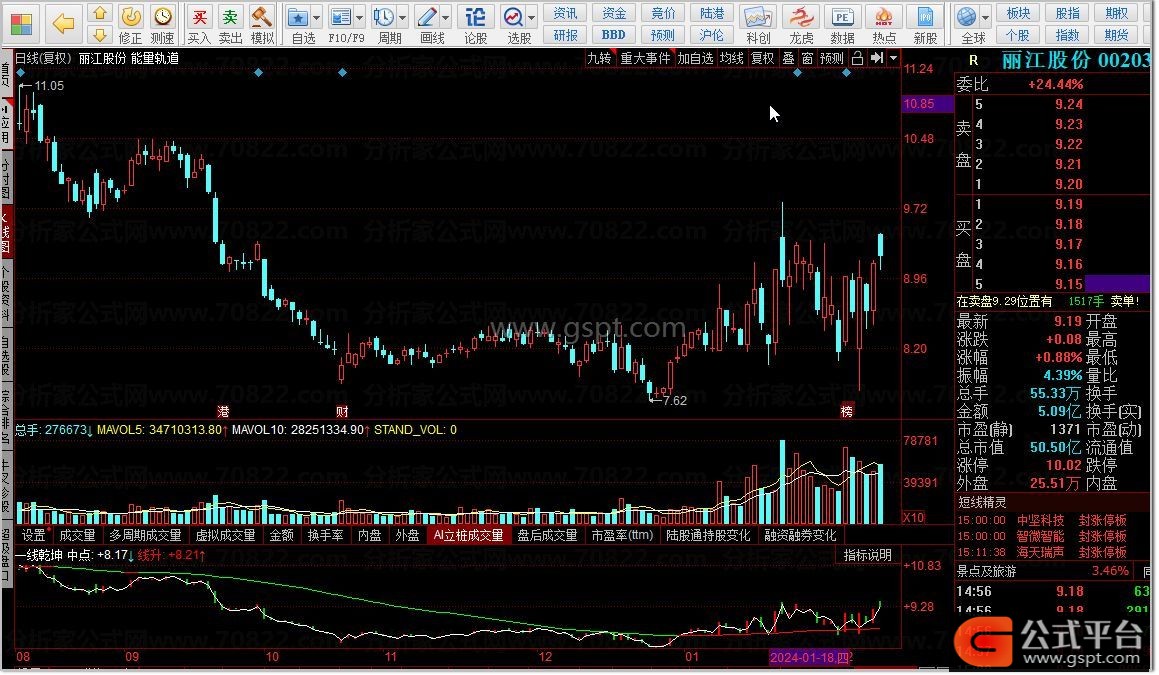
Task: Toggle 均线 moving averages
Action: click(x=732, y=58)
